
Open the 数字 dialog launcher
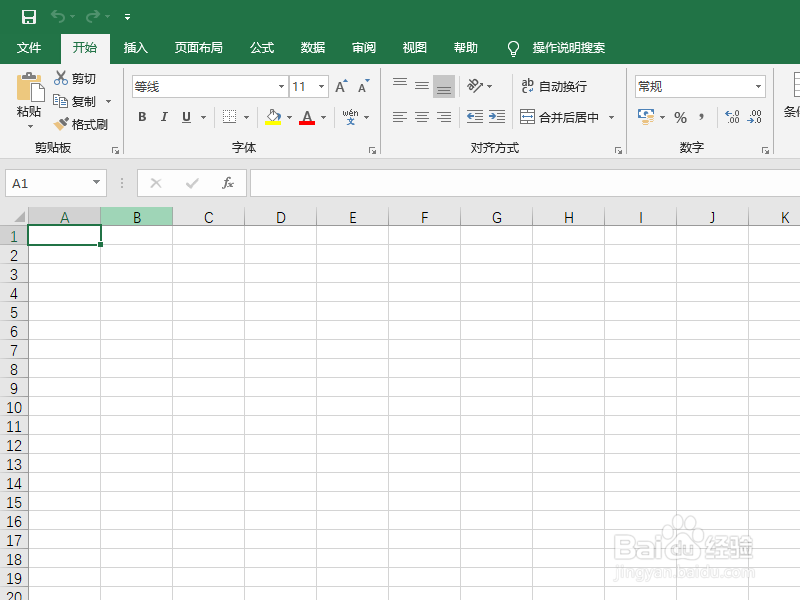765,151
